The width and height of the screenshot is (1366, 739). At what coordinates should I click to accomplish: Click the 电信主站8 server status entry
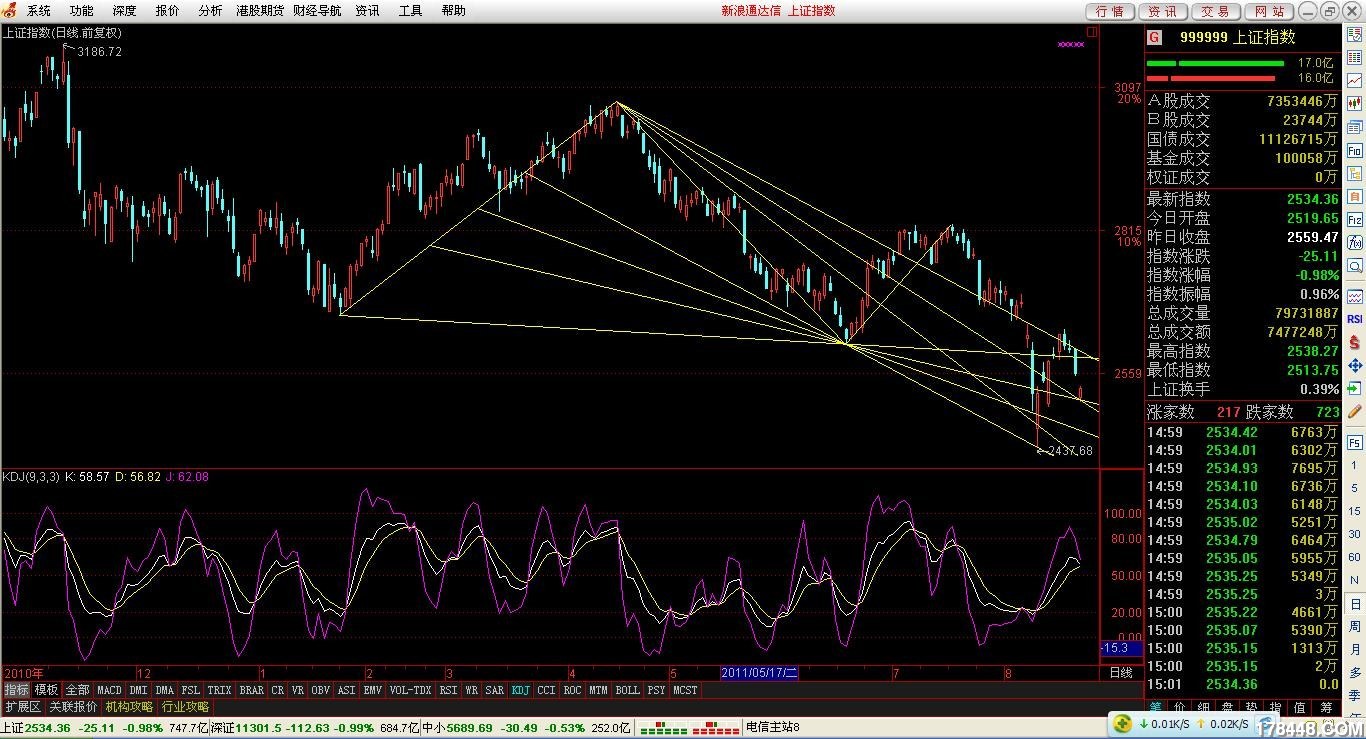point(773,727)
